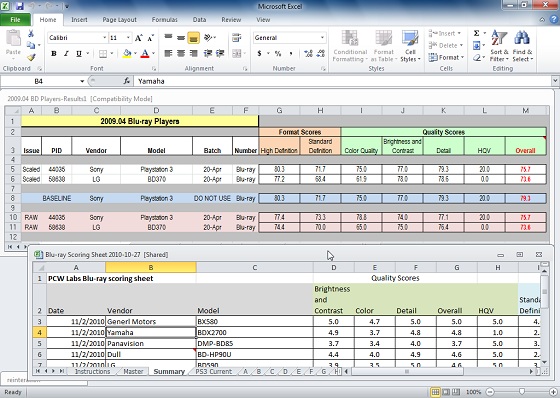Toggle the highlighted Bottom Align button

[193, 38]
